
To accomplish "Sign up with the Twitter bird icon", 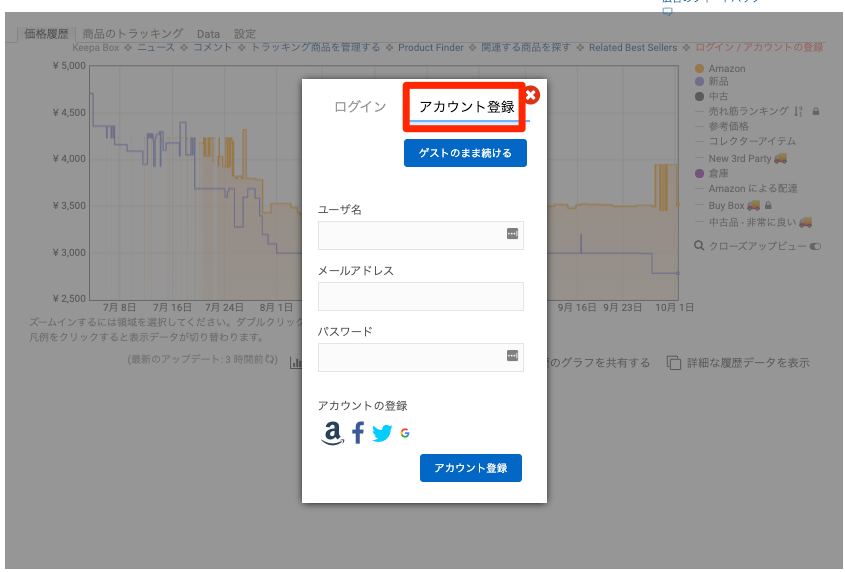I will [x=382, y=433].
